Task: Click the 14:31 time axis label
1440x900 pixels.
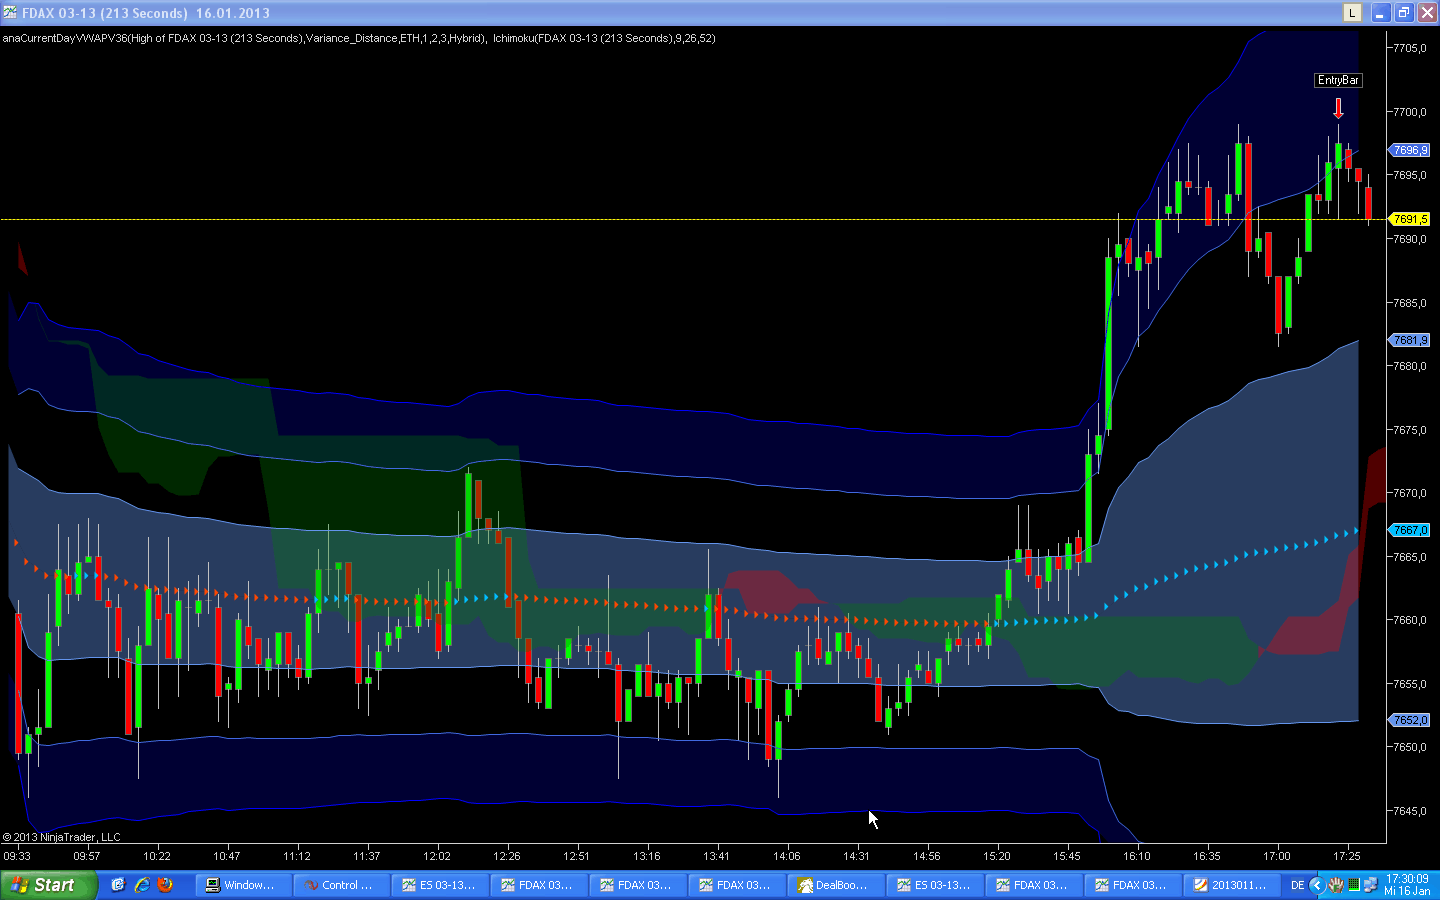Action: [857, 856]
